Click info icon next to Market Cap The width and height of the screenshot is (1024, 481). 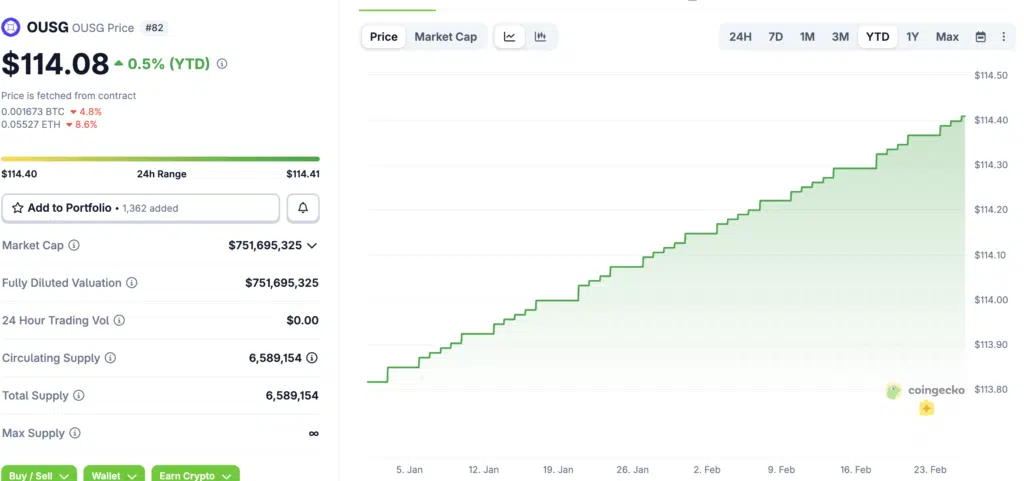[x=74, y=245]
